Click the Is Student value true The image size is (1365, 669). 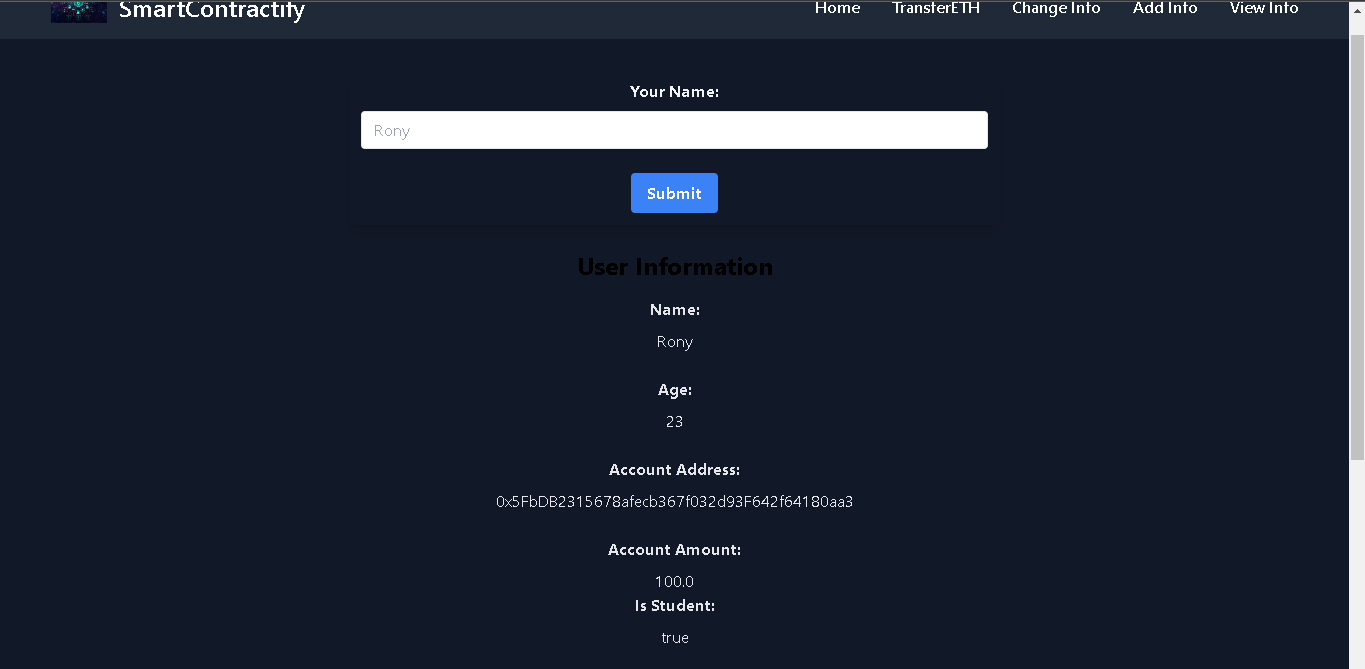(674, 637)
